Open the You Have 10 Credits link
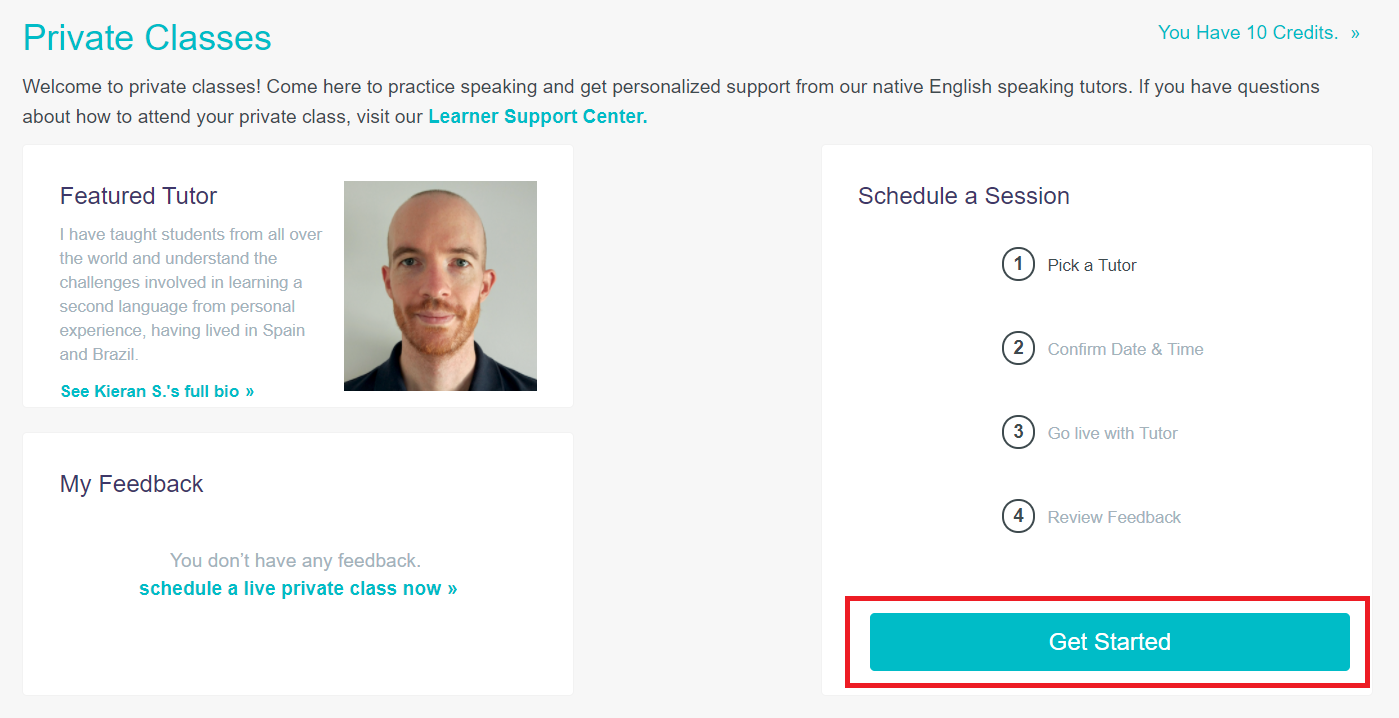The width and height of the screenshot is (1399, 718). tap(1248, 33)
